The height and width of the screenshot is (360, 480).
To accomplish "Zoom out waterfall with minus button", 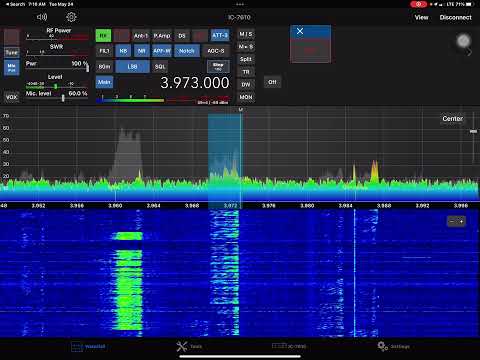I will click(x=452, y=221).
